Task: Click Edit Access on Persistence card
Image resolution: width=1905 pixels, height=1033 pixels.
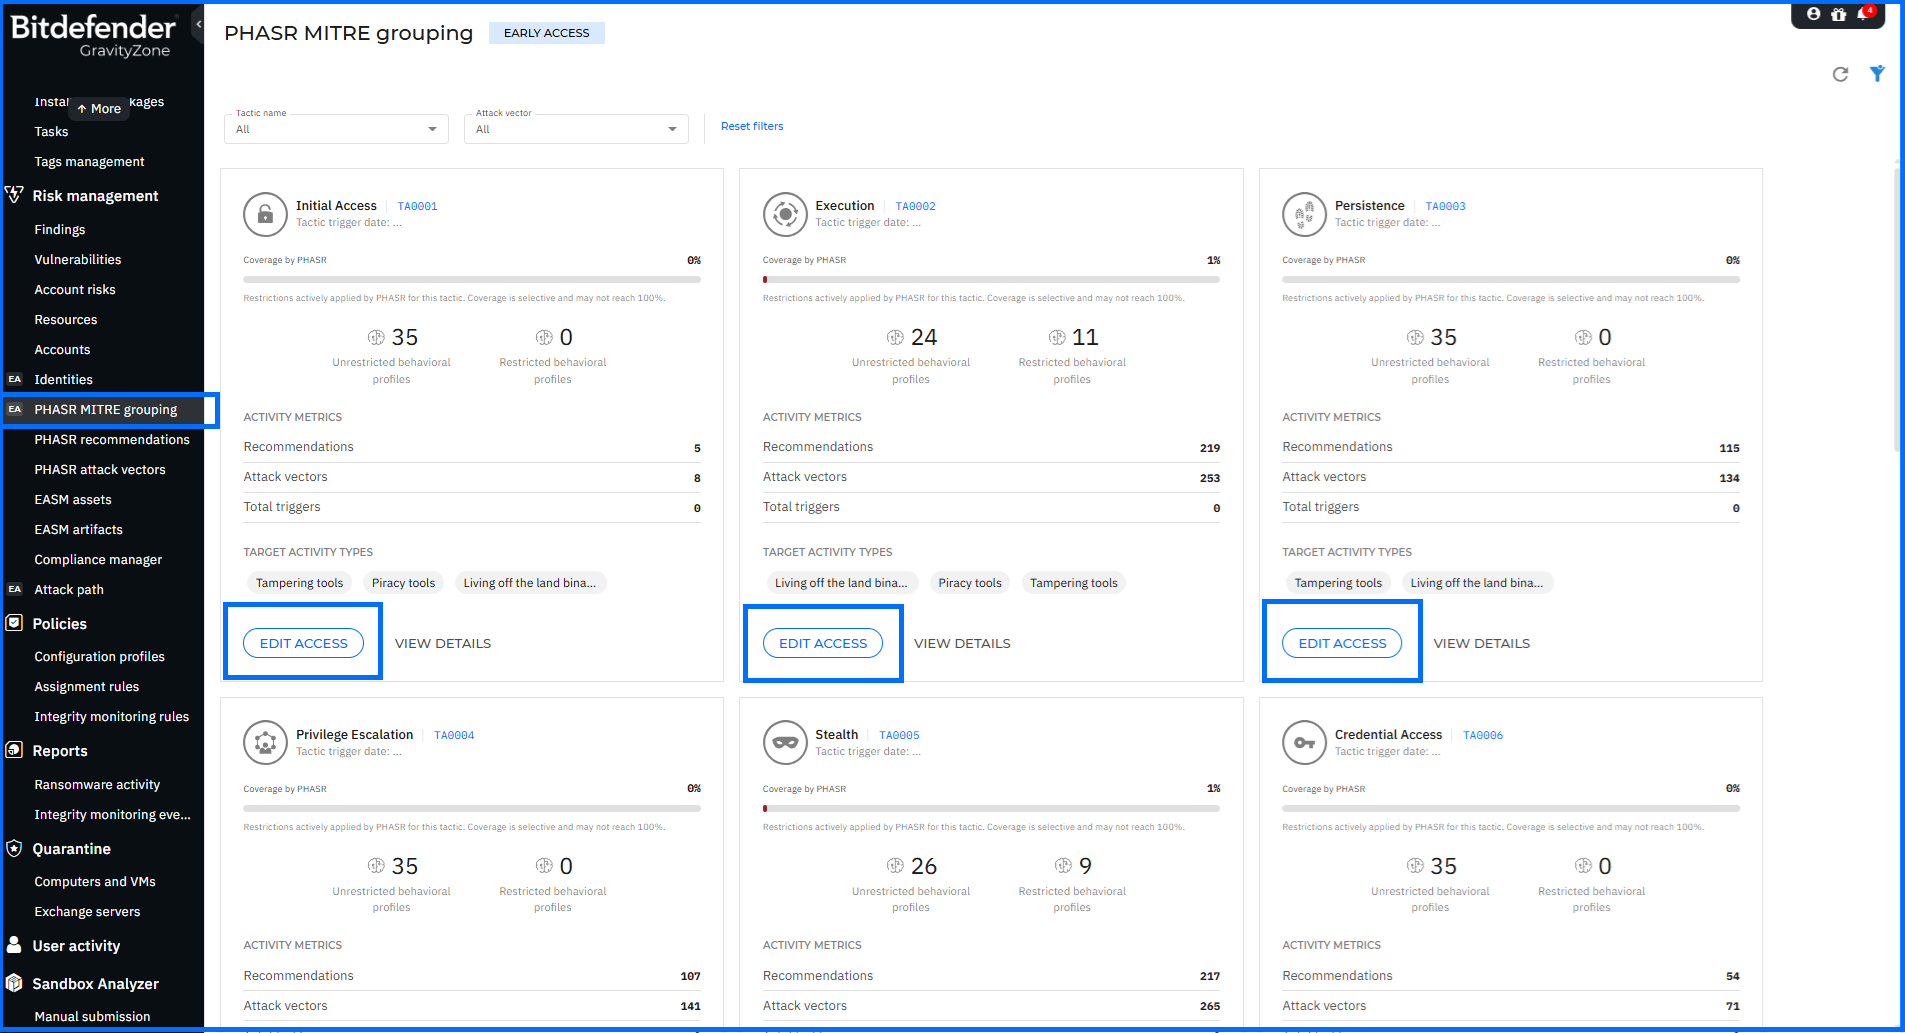Action: [x=1342, y=643]
